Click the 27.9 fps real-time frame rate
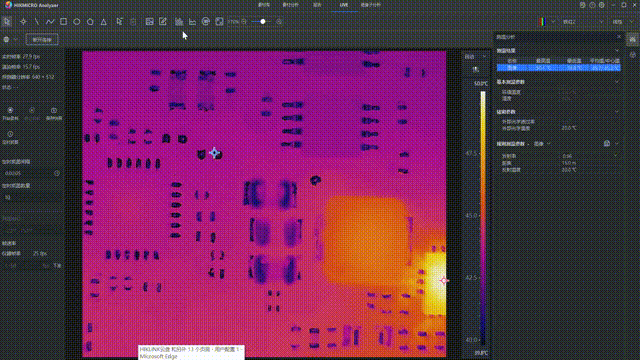The height and width of the screenshot is (360, 640). (x=31, y=57)
